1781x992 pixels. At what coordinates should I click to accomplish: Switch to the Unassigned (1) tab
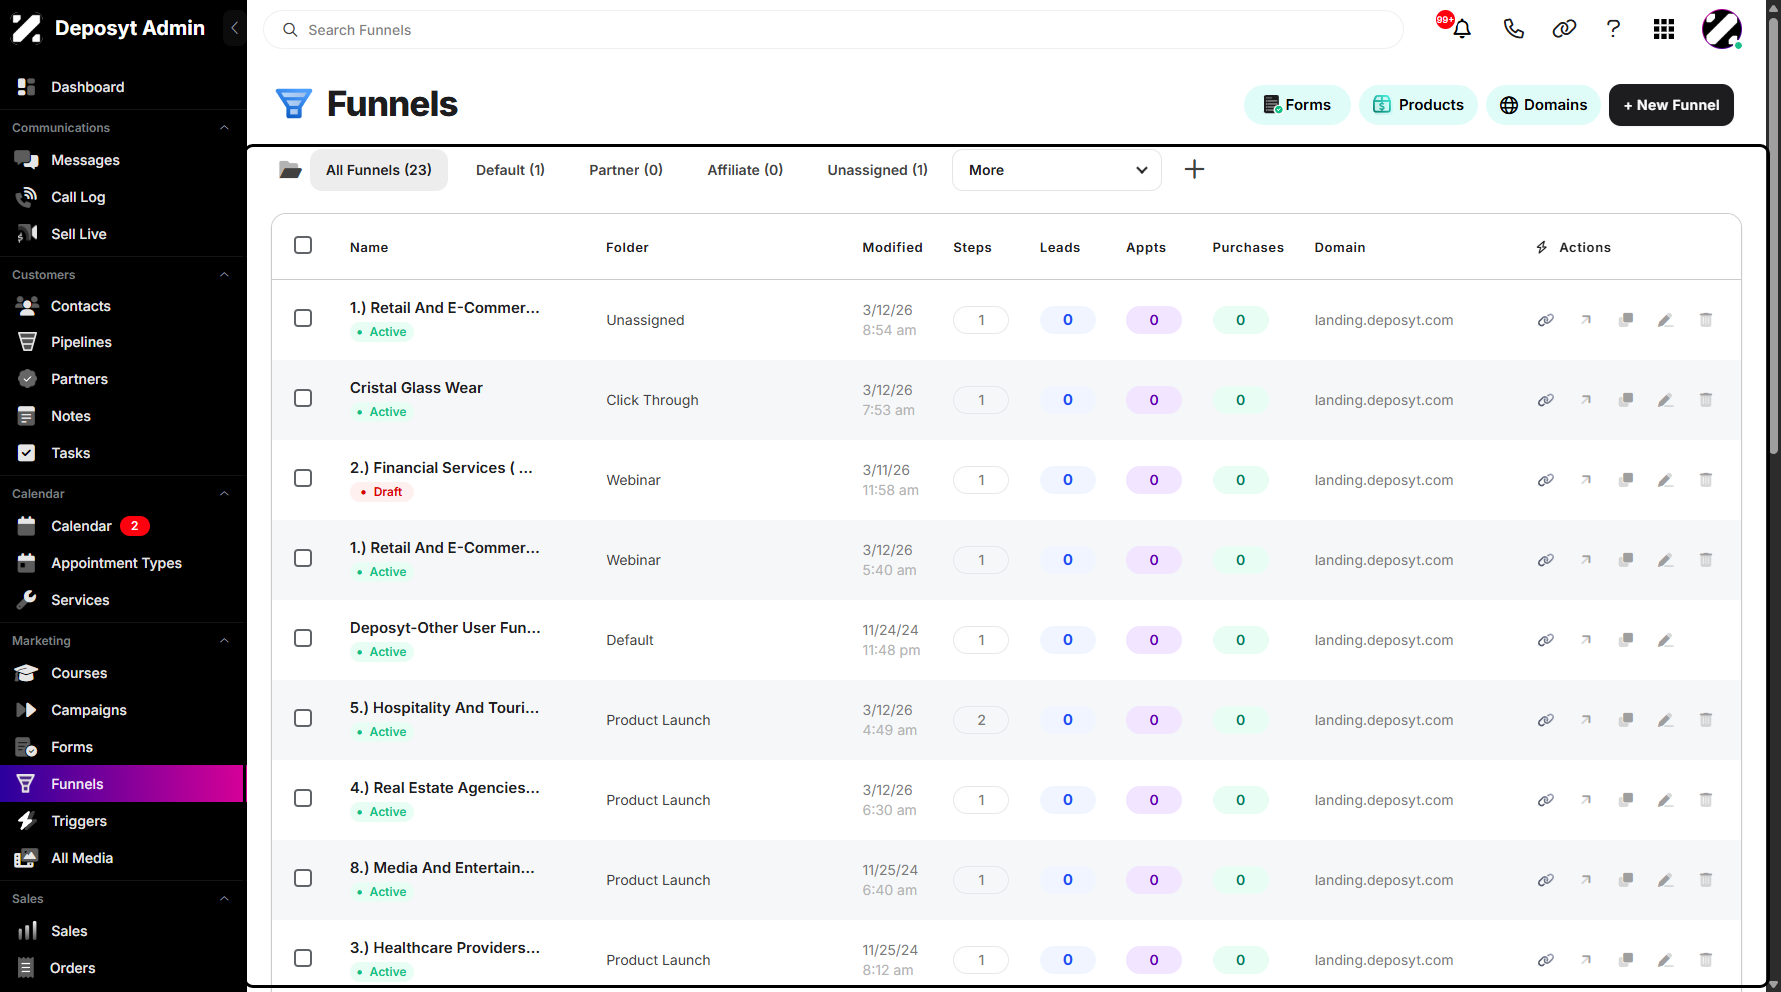877,170
